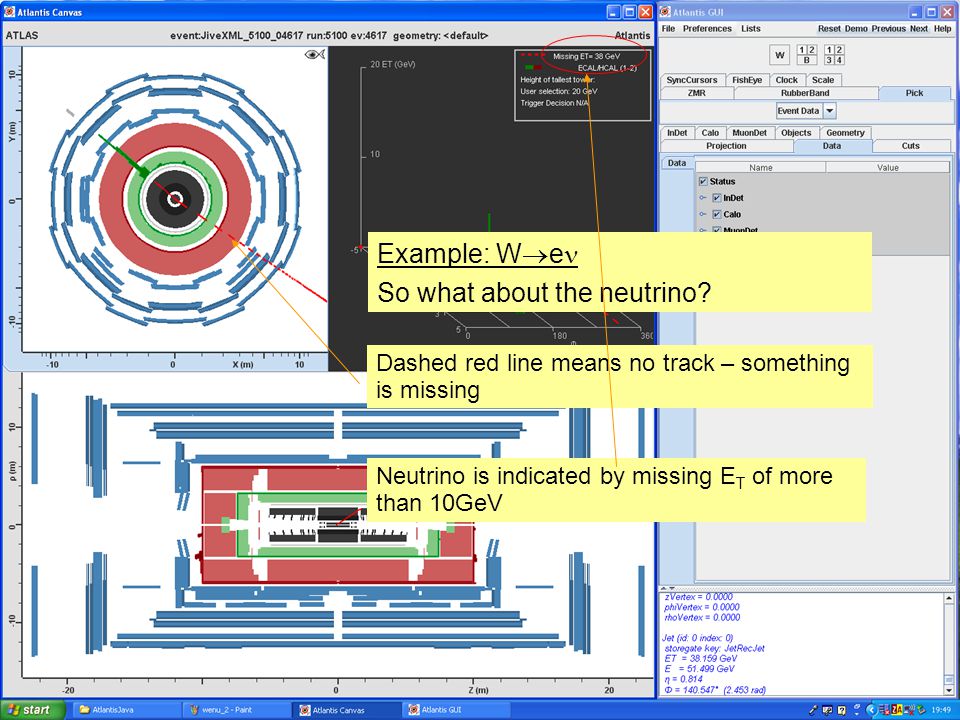The image size is (960, 720).
Task: Click the 'ET = 38.159 GeV' output line
Action: pos(700,659)
